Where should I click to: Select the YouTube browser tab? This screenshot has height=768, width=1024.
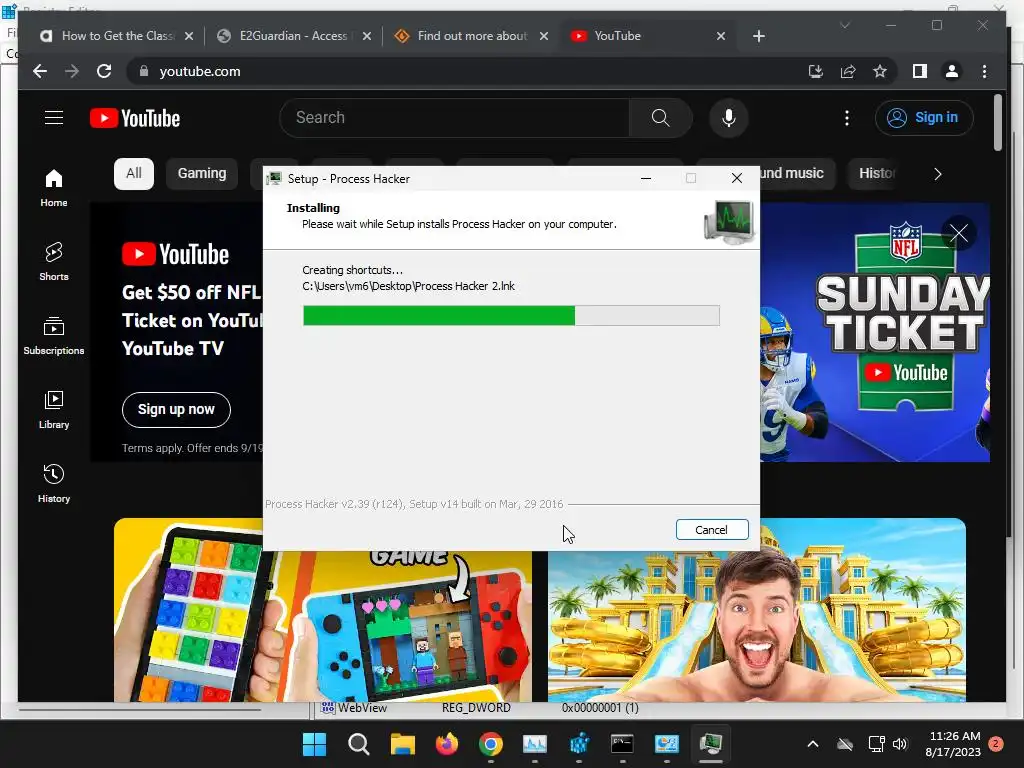coord(648,36)
